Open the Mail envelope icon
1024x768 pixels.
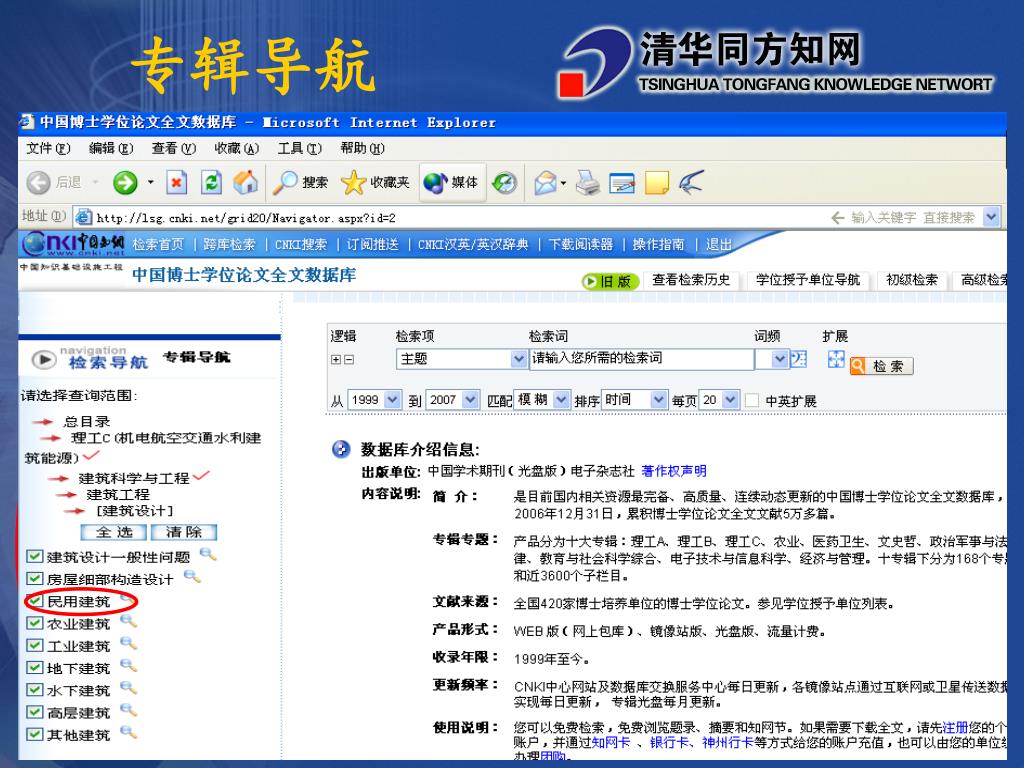545,182
